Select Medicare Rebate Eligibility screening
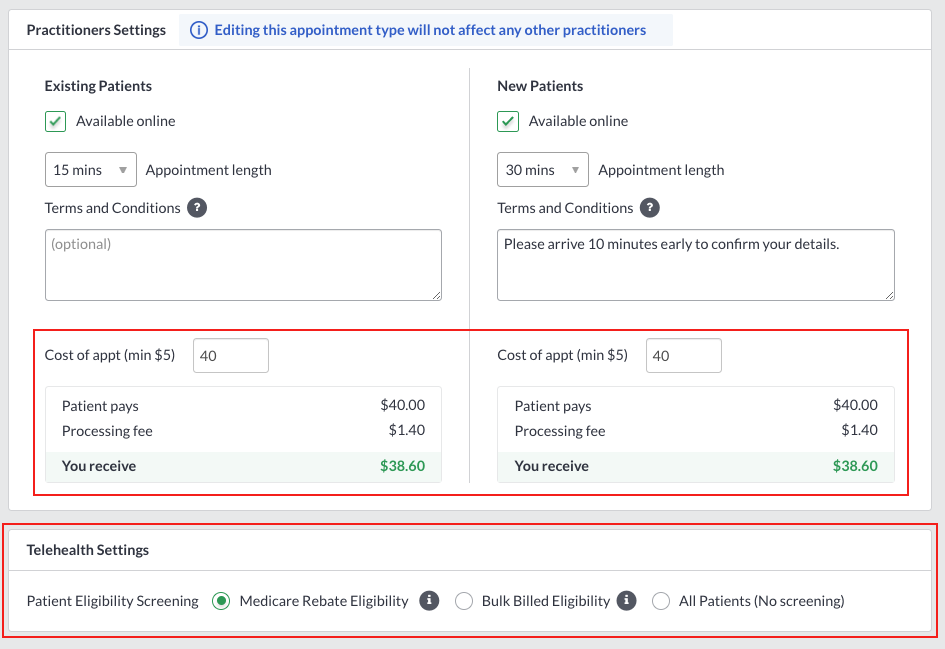This screenshot has width=945, height=649. pyautogui.click(x=221, y=601)
